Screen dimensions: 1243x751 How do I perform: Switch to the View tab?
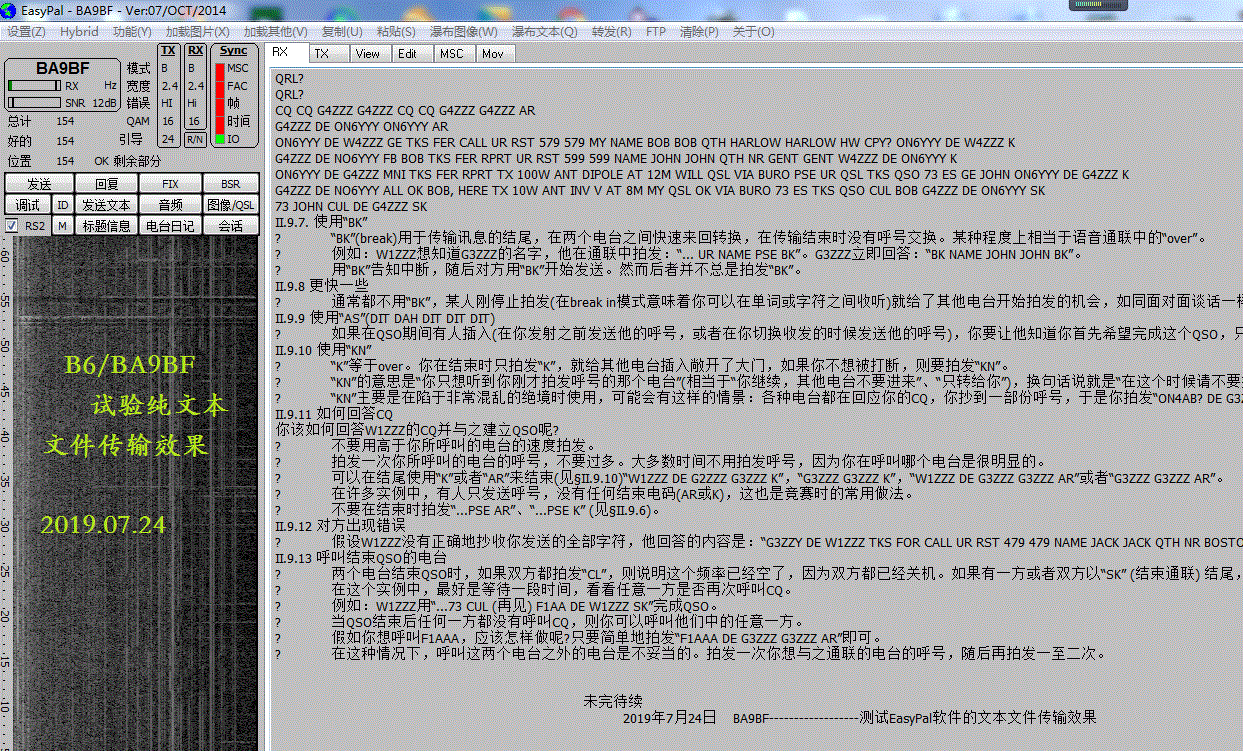coord(368,54)
